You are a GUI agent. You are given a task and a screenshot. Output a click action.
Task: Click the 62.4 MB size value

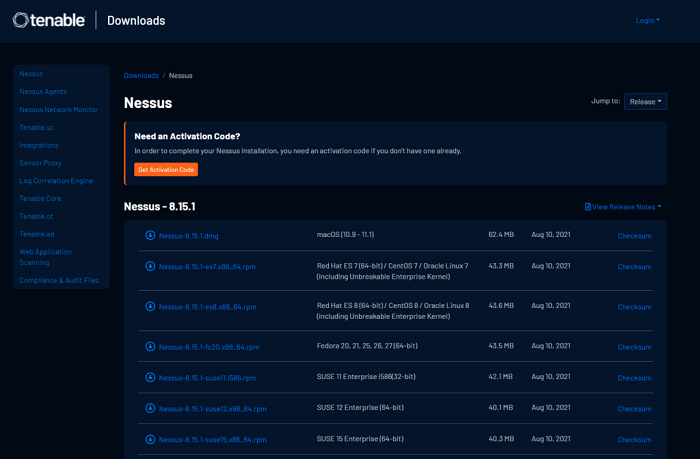501,234
